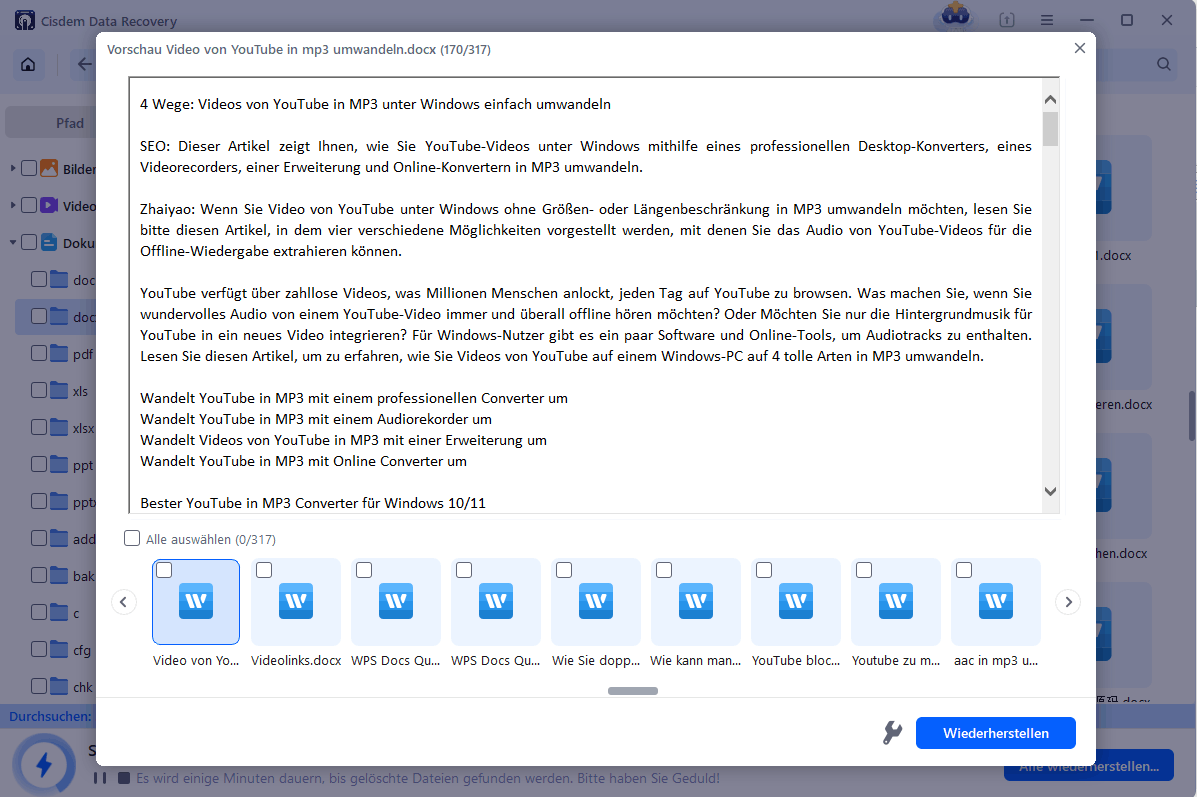The width and height of the screenshot is (1197, 797).
Task: Click the right chevron to show more files
Action: (1067, 601)
